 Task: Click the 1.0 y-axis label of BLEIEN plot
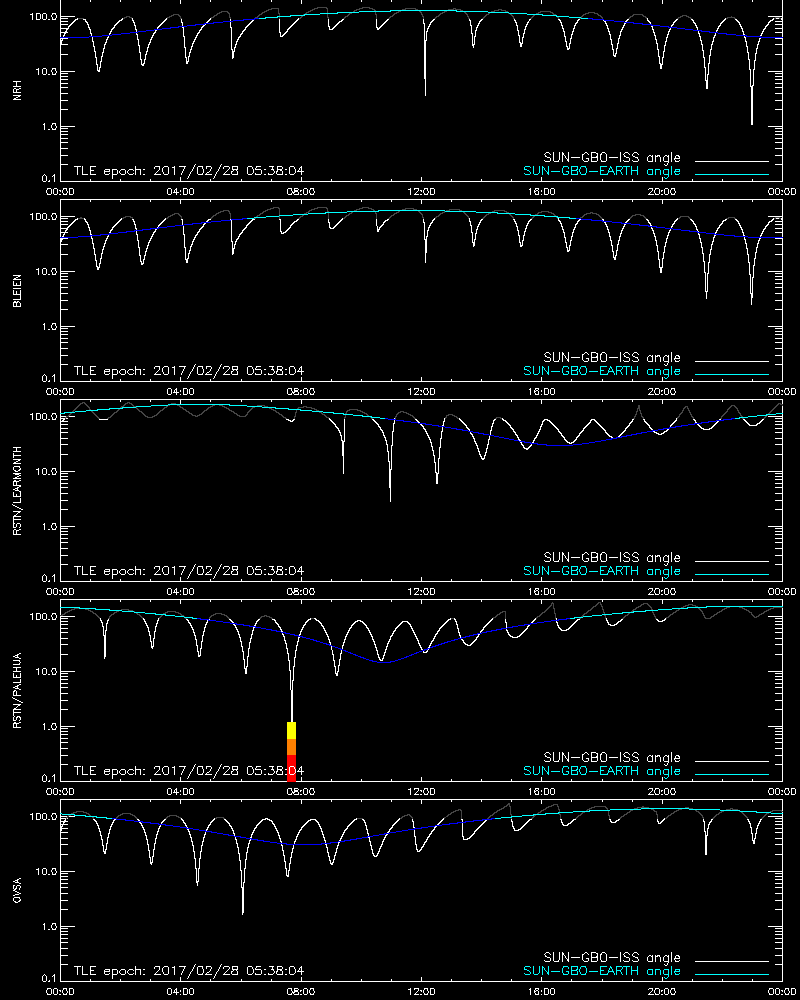[49, 327]
